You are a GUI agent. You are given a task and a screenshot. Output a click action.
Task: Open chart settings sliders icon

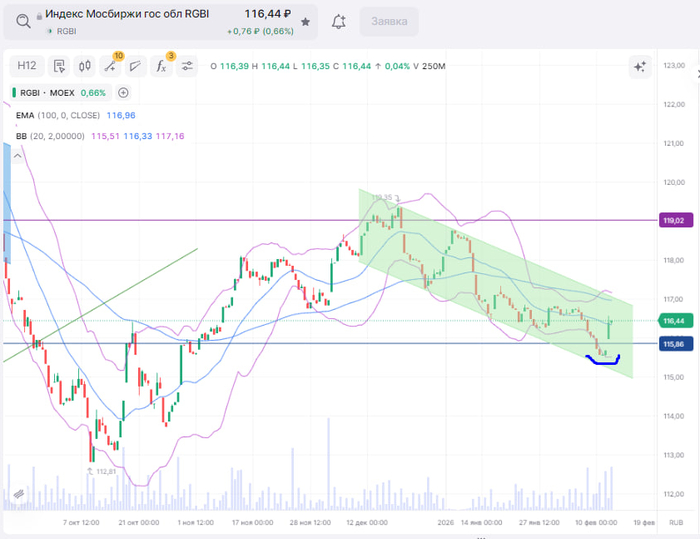[x=188, y=66]
